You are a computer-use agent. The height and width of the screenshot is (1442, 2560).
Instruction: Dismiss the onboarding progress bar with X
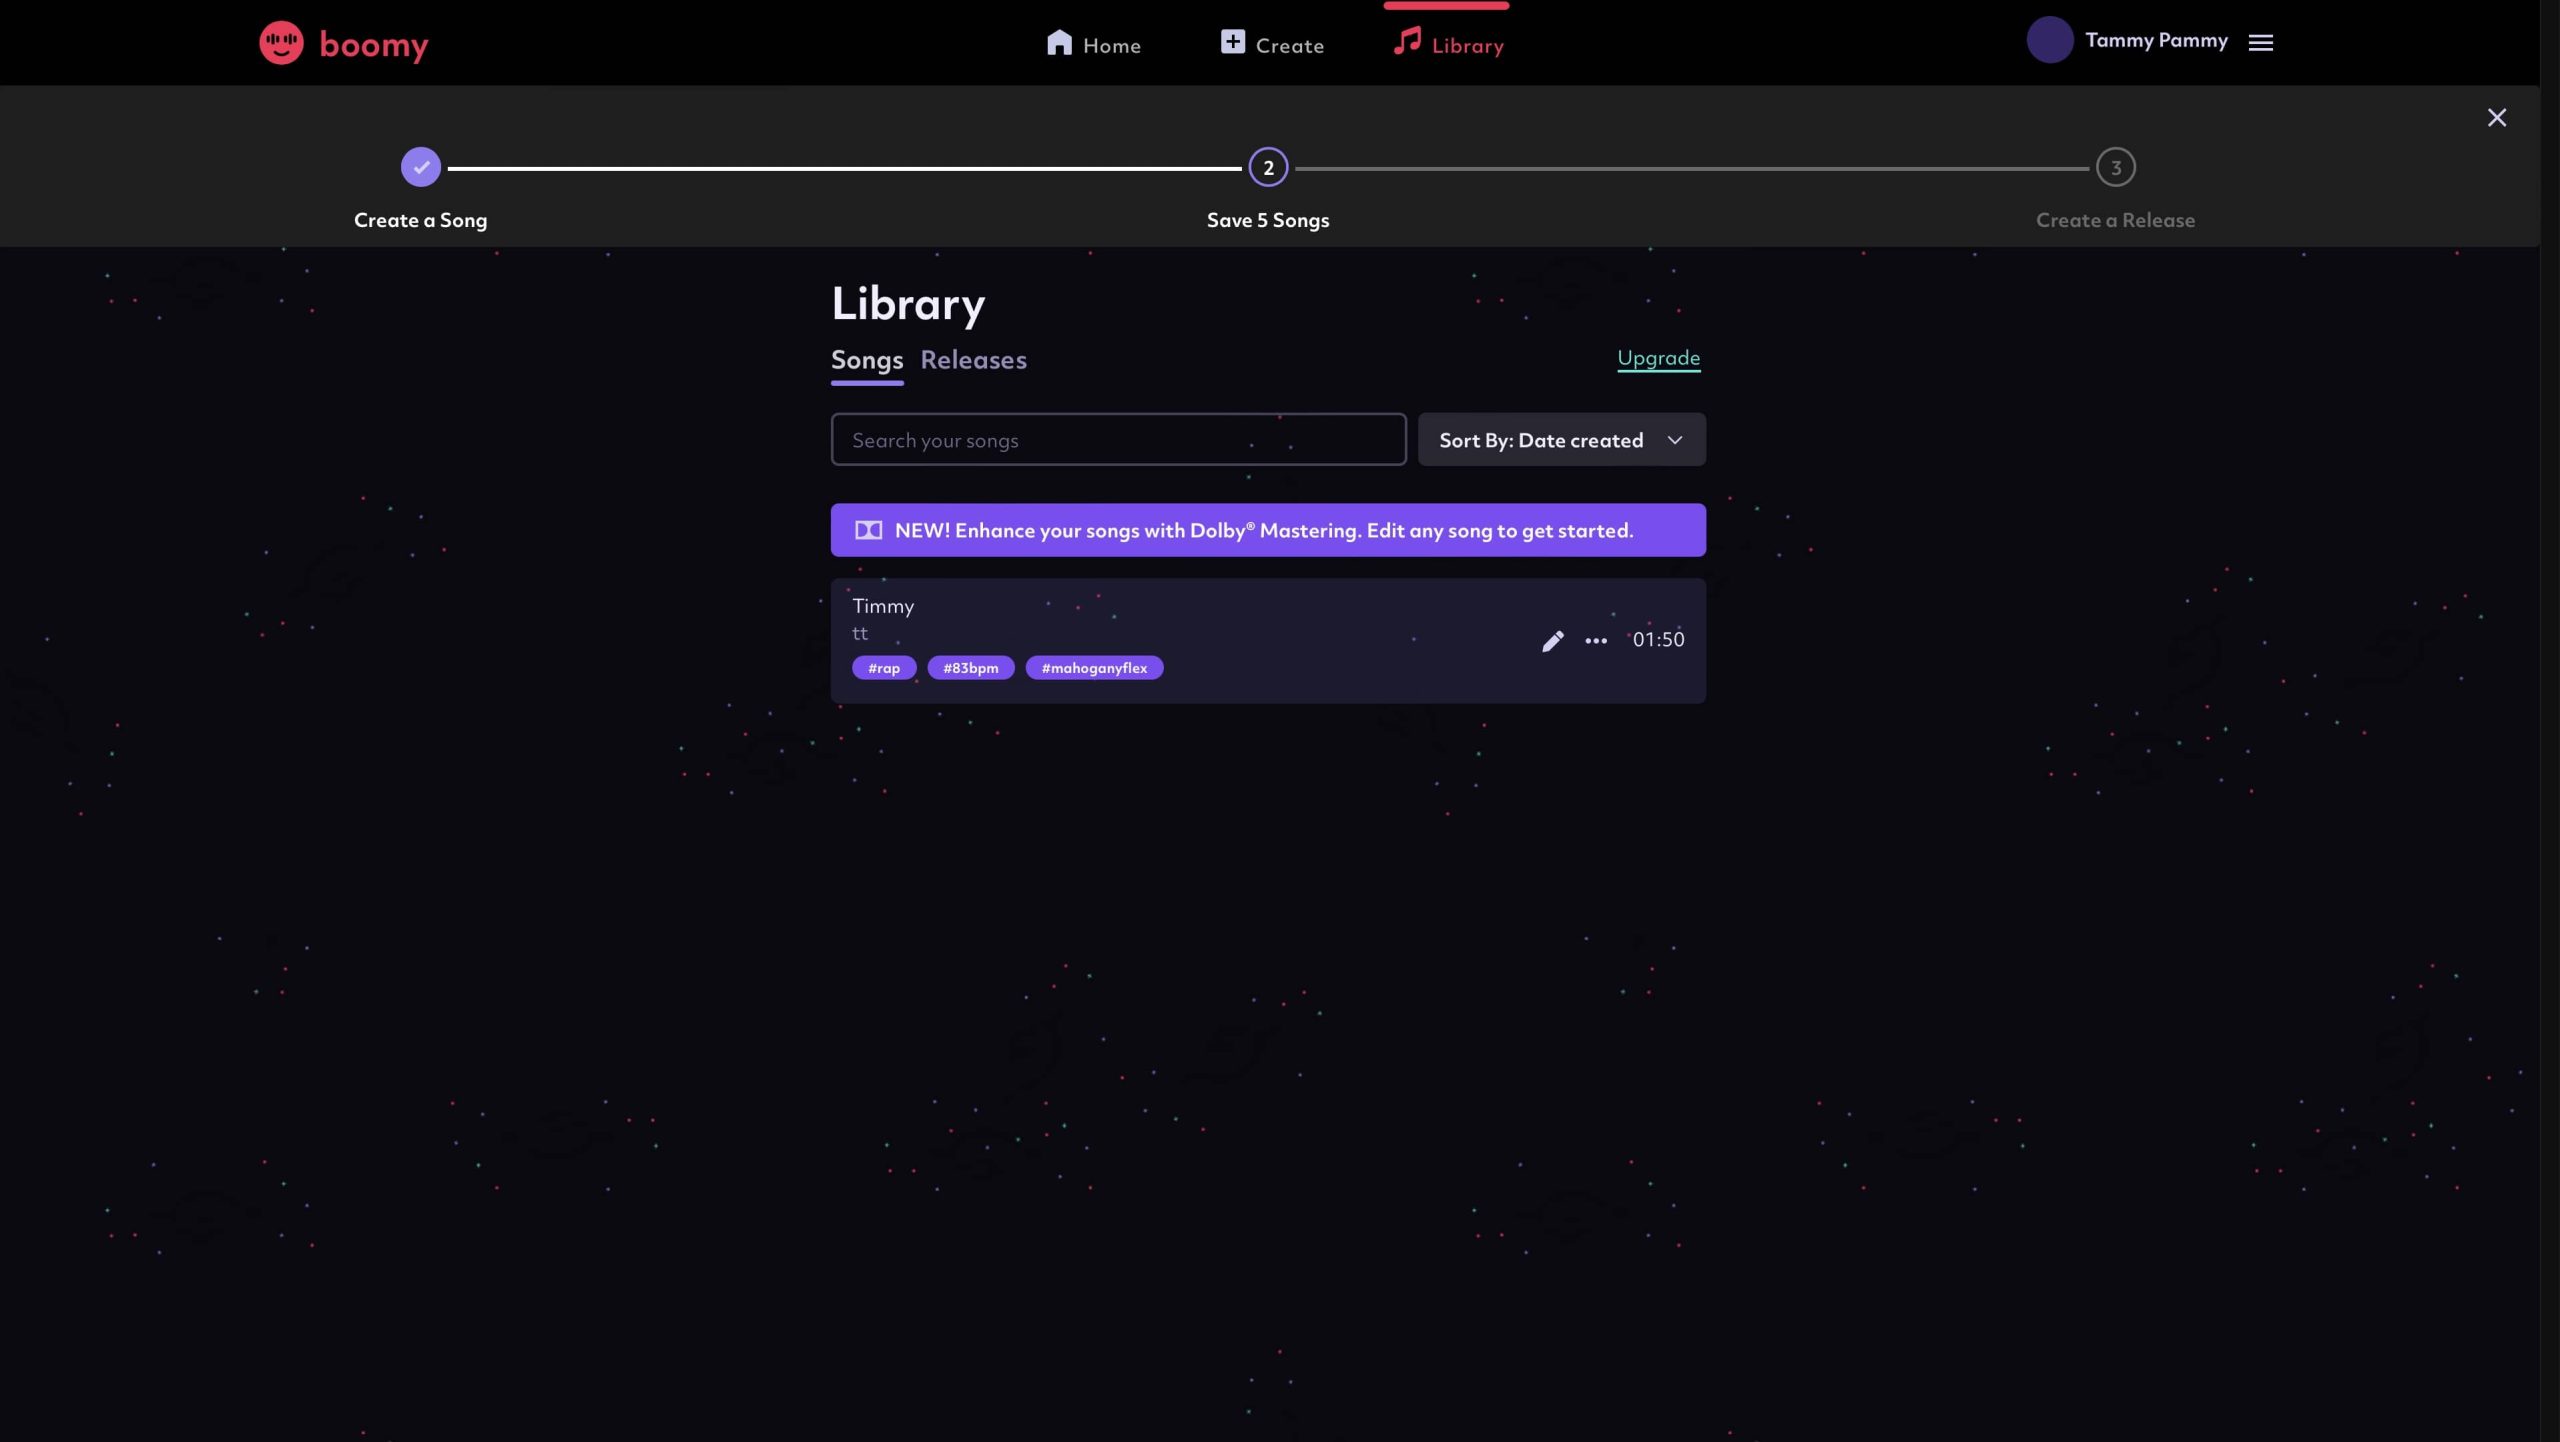(x=2496, y=118)
